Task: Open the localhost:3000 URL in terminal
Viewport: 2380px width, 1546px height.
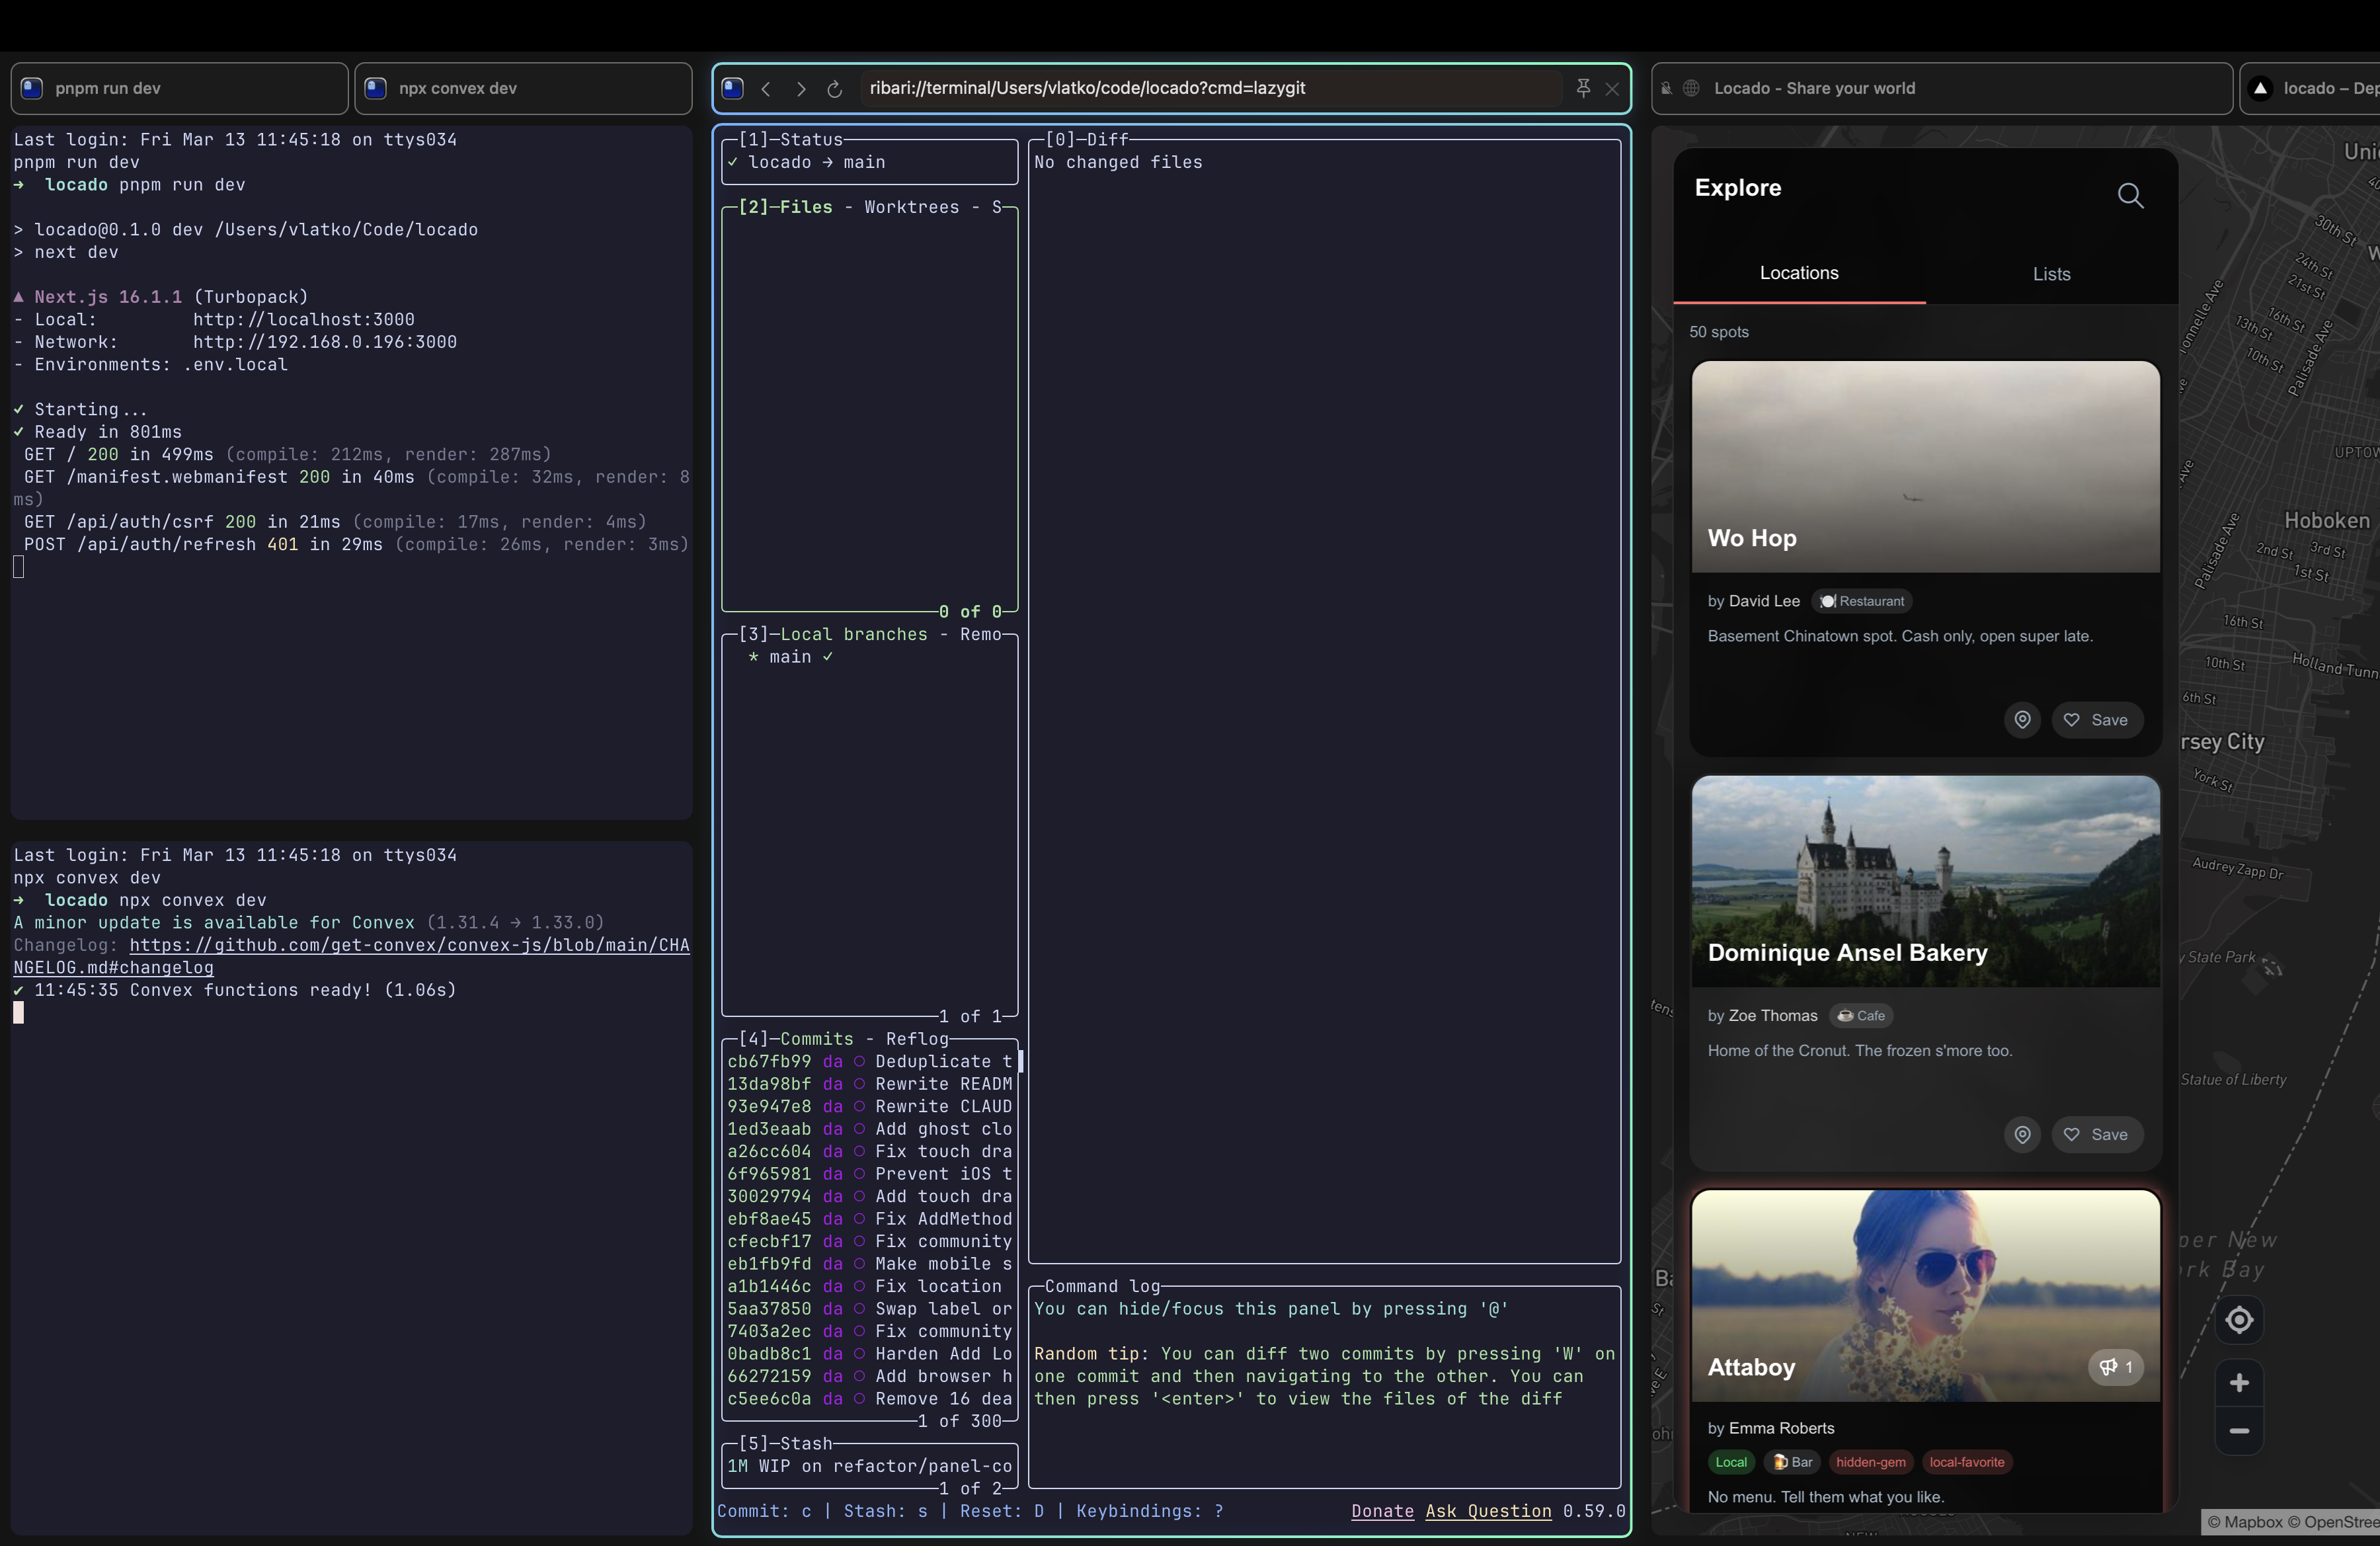Action: 304,320
